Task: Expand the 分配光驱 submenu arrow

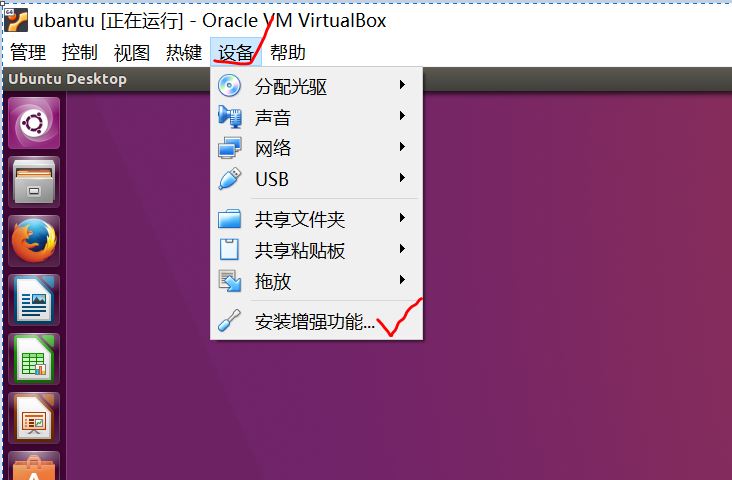Action: pos(402,85)
